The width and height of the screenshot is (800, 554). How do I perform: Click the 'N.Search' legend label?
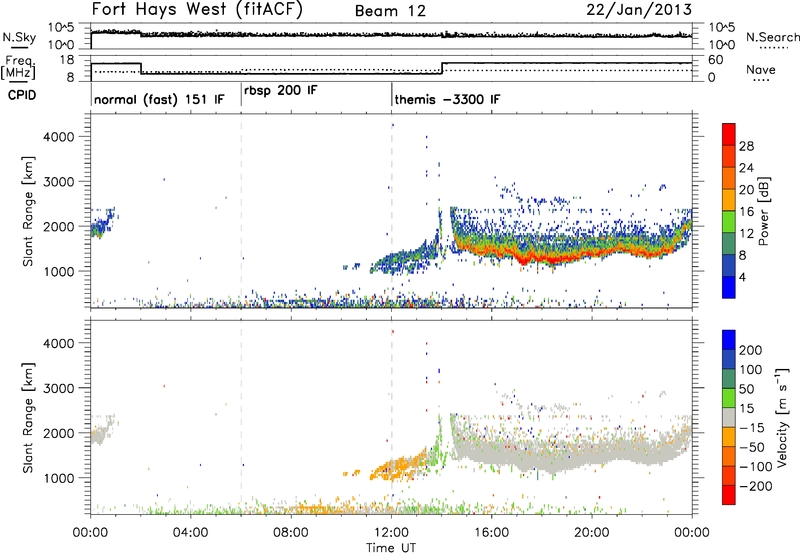tap(773, 37)
